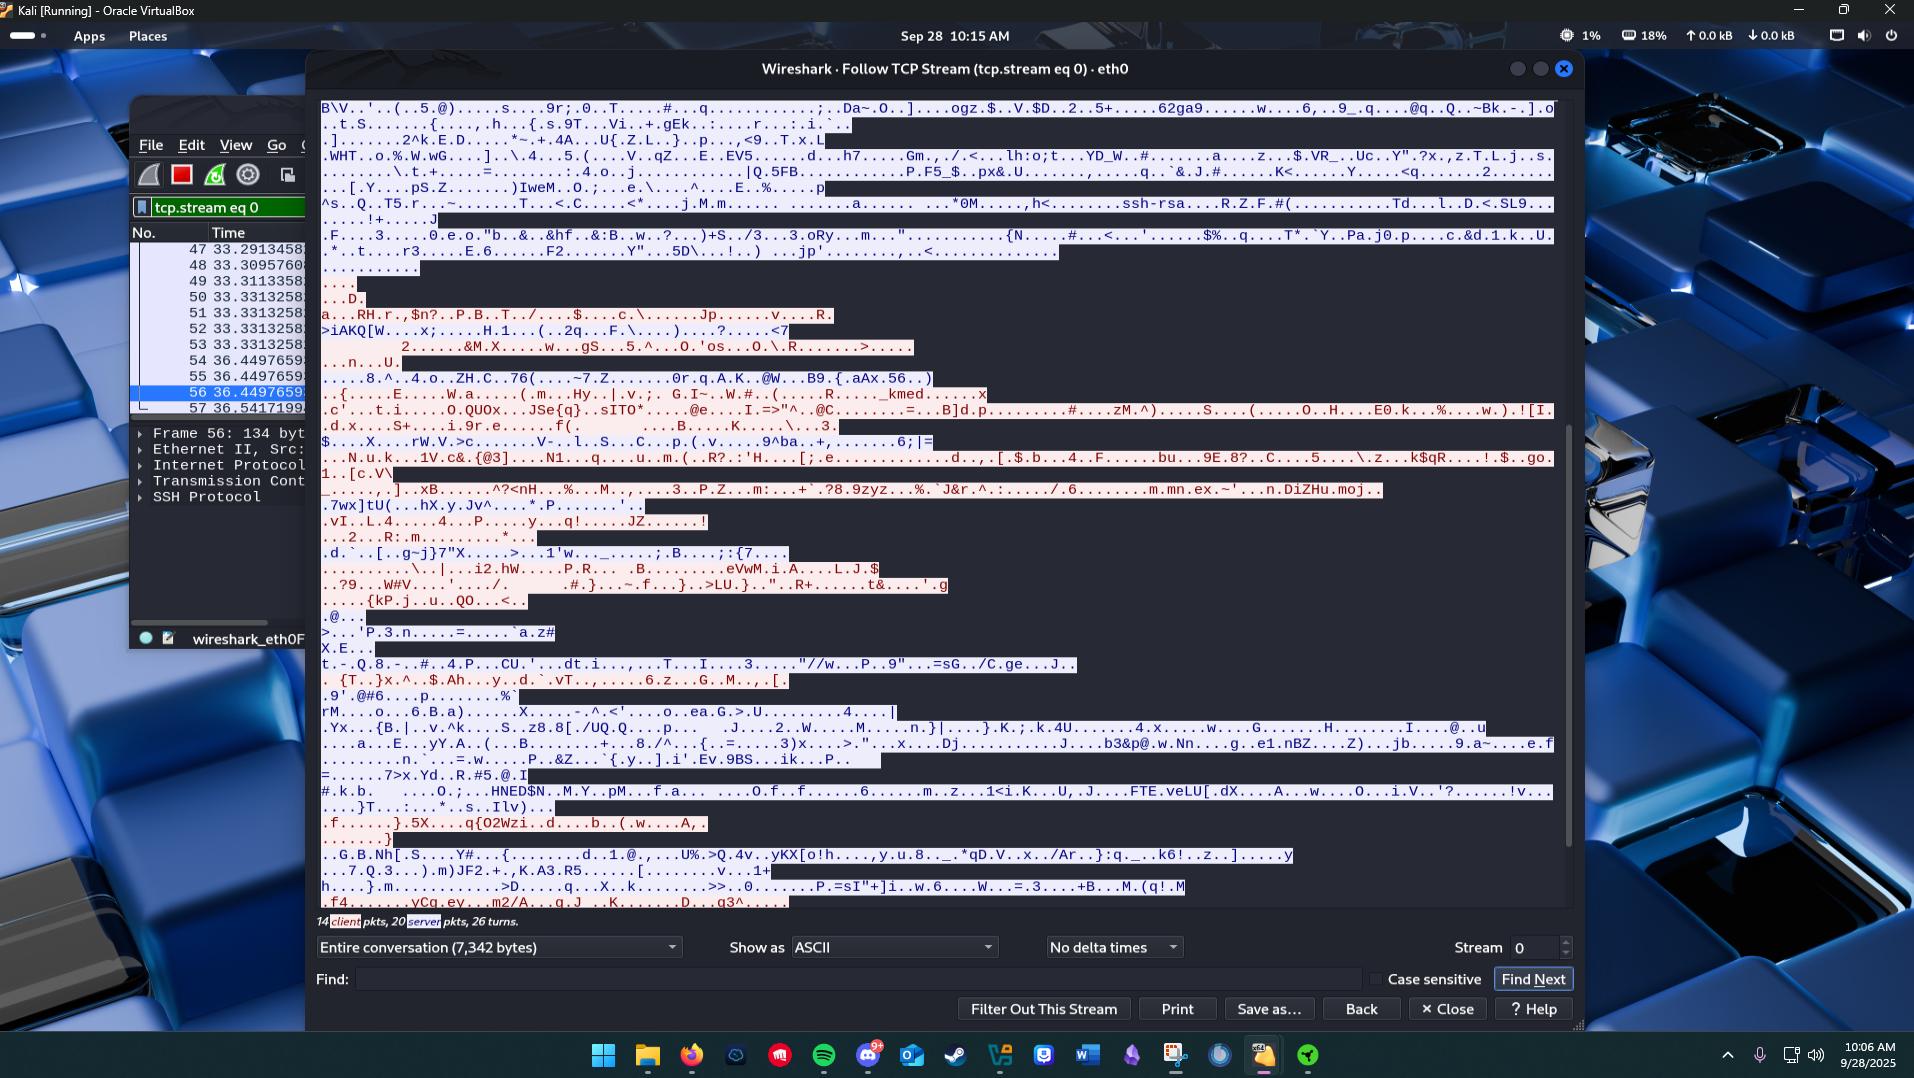Open the Show as ASCII dropdown
This screenshot has width=1914, height=1078.
click(895, 947)
